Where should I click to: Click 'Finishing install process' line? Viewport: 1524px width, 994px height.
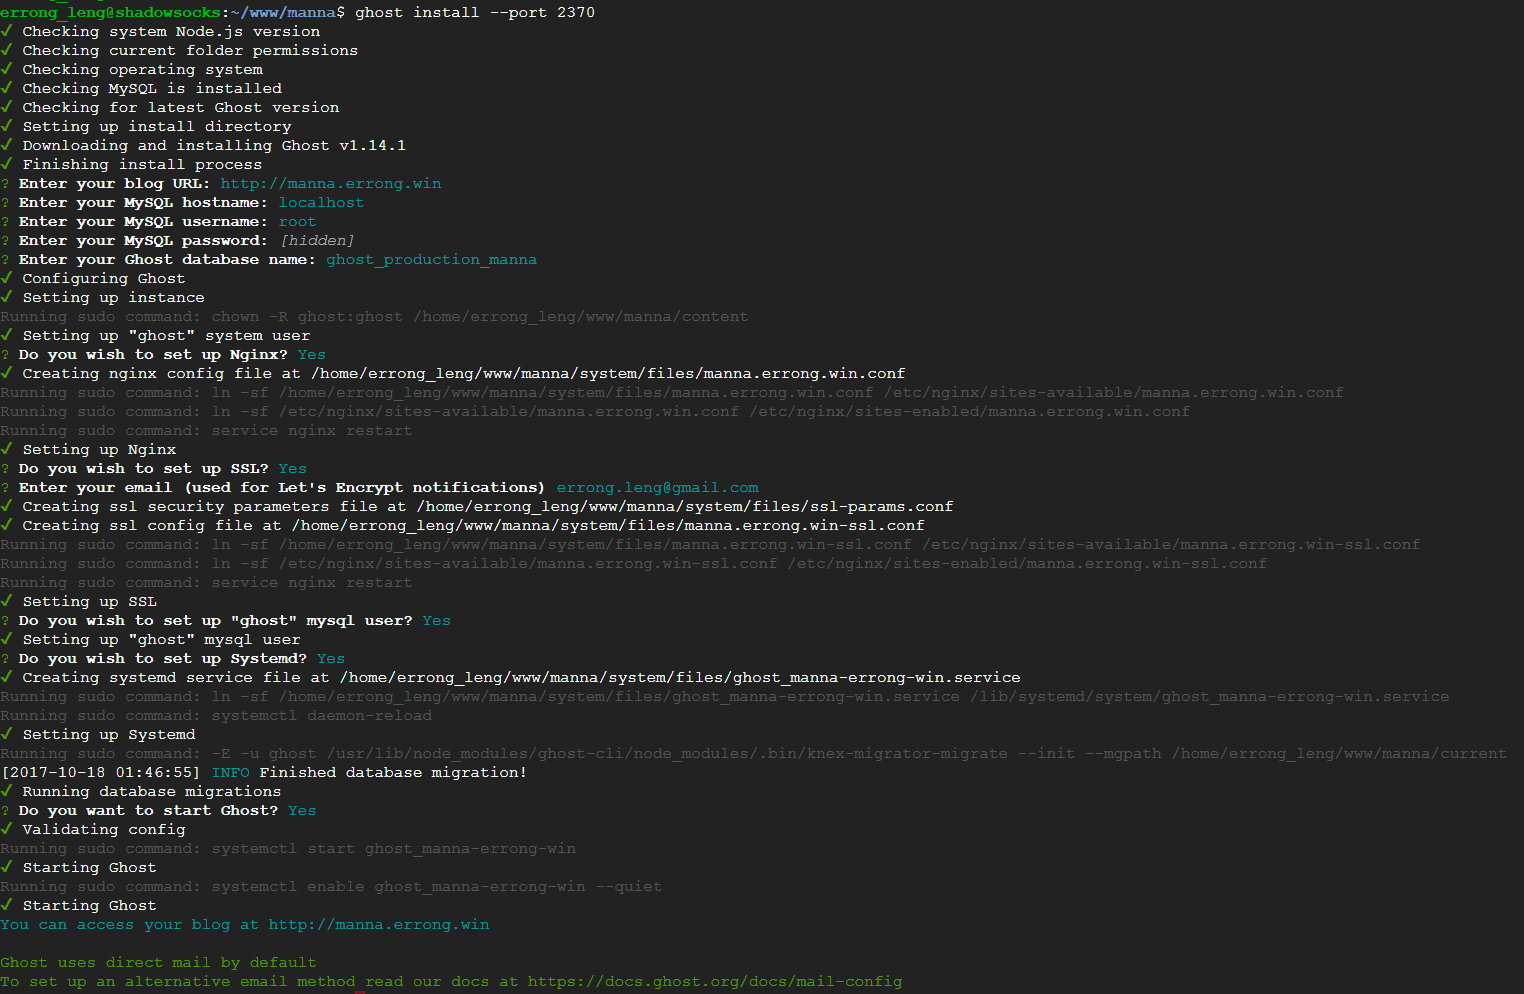pyautogui.click(x=132, y=164)
